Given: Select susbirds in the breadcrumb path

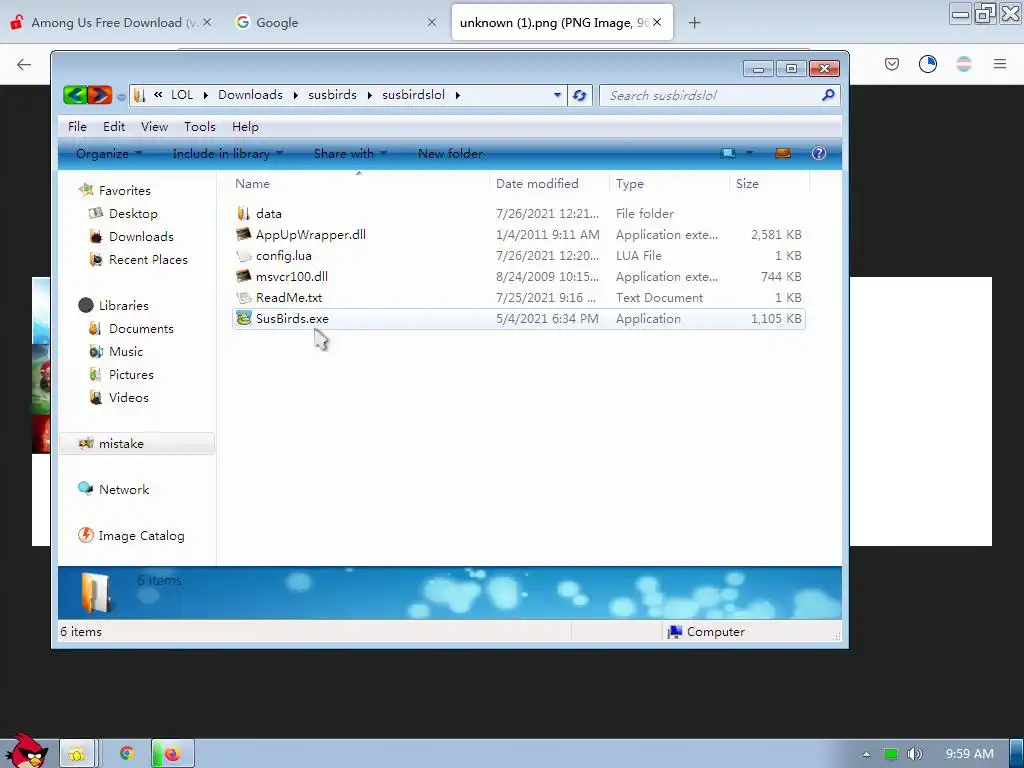Looking at the screenshot, I should (332, 95).
